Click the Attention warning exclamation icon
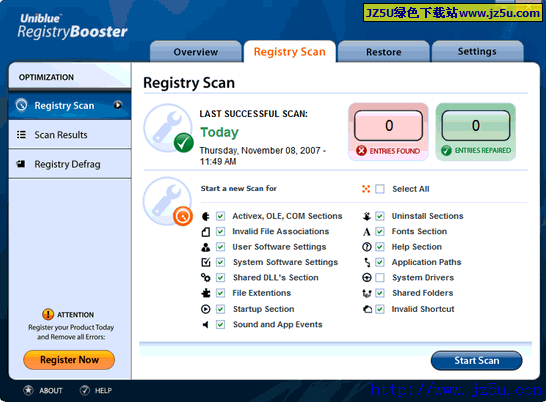The height and width of the screenshot is (402, 546). (x=48, y=314)
